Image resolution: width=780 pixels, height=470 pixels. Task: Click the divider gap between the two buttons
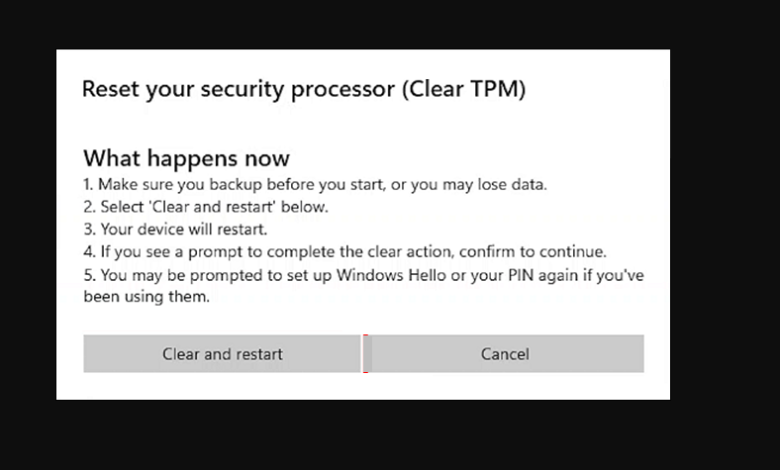coord(366,354)
